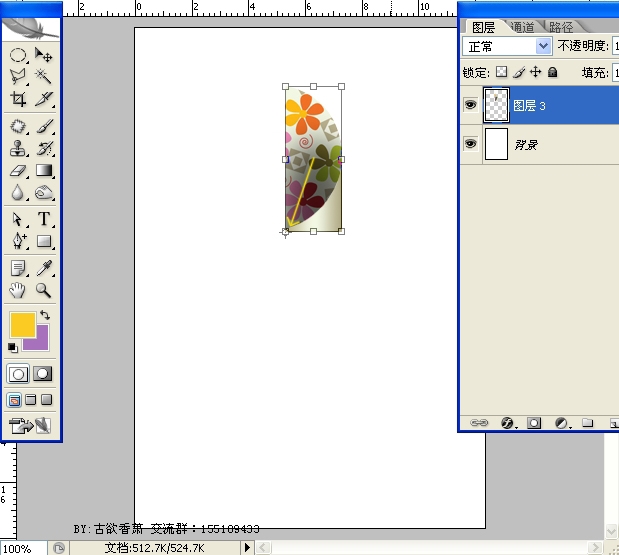The image size is (619, 555).
Task: Select the History Brush tool
Action: [x=43, y=149]
